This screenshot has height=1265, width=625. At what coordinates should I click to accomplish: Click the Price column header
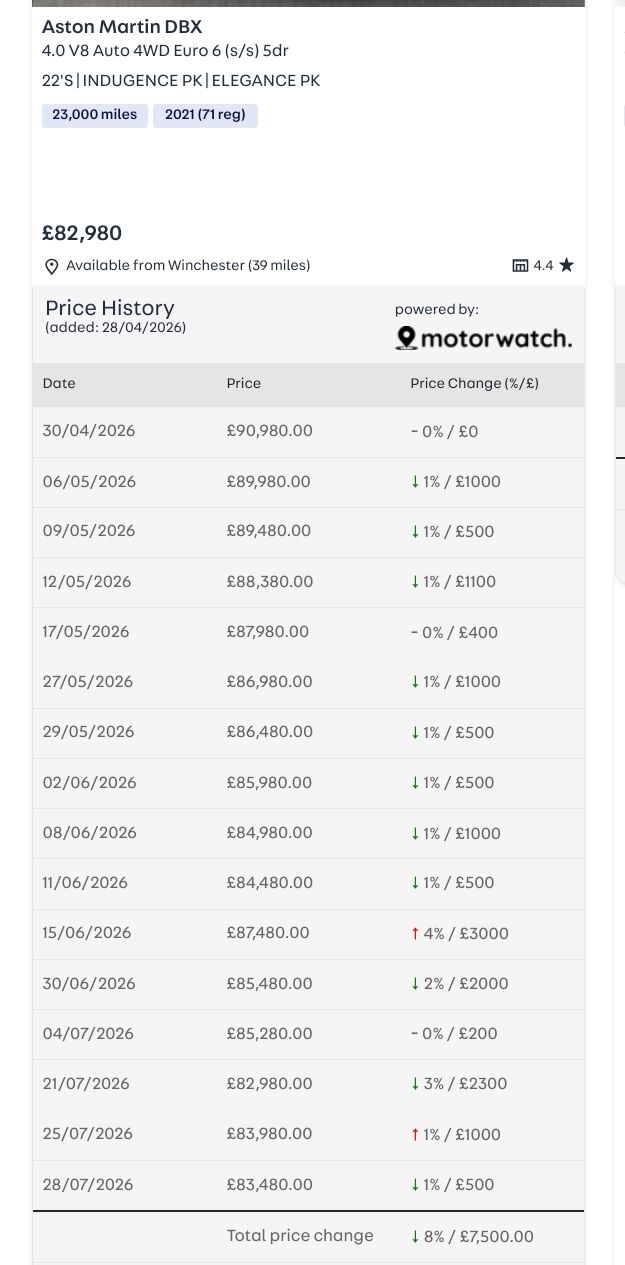244,383
